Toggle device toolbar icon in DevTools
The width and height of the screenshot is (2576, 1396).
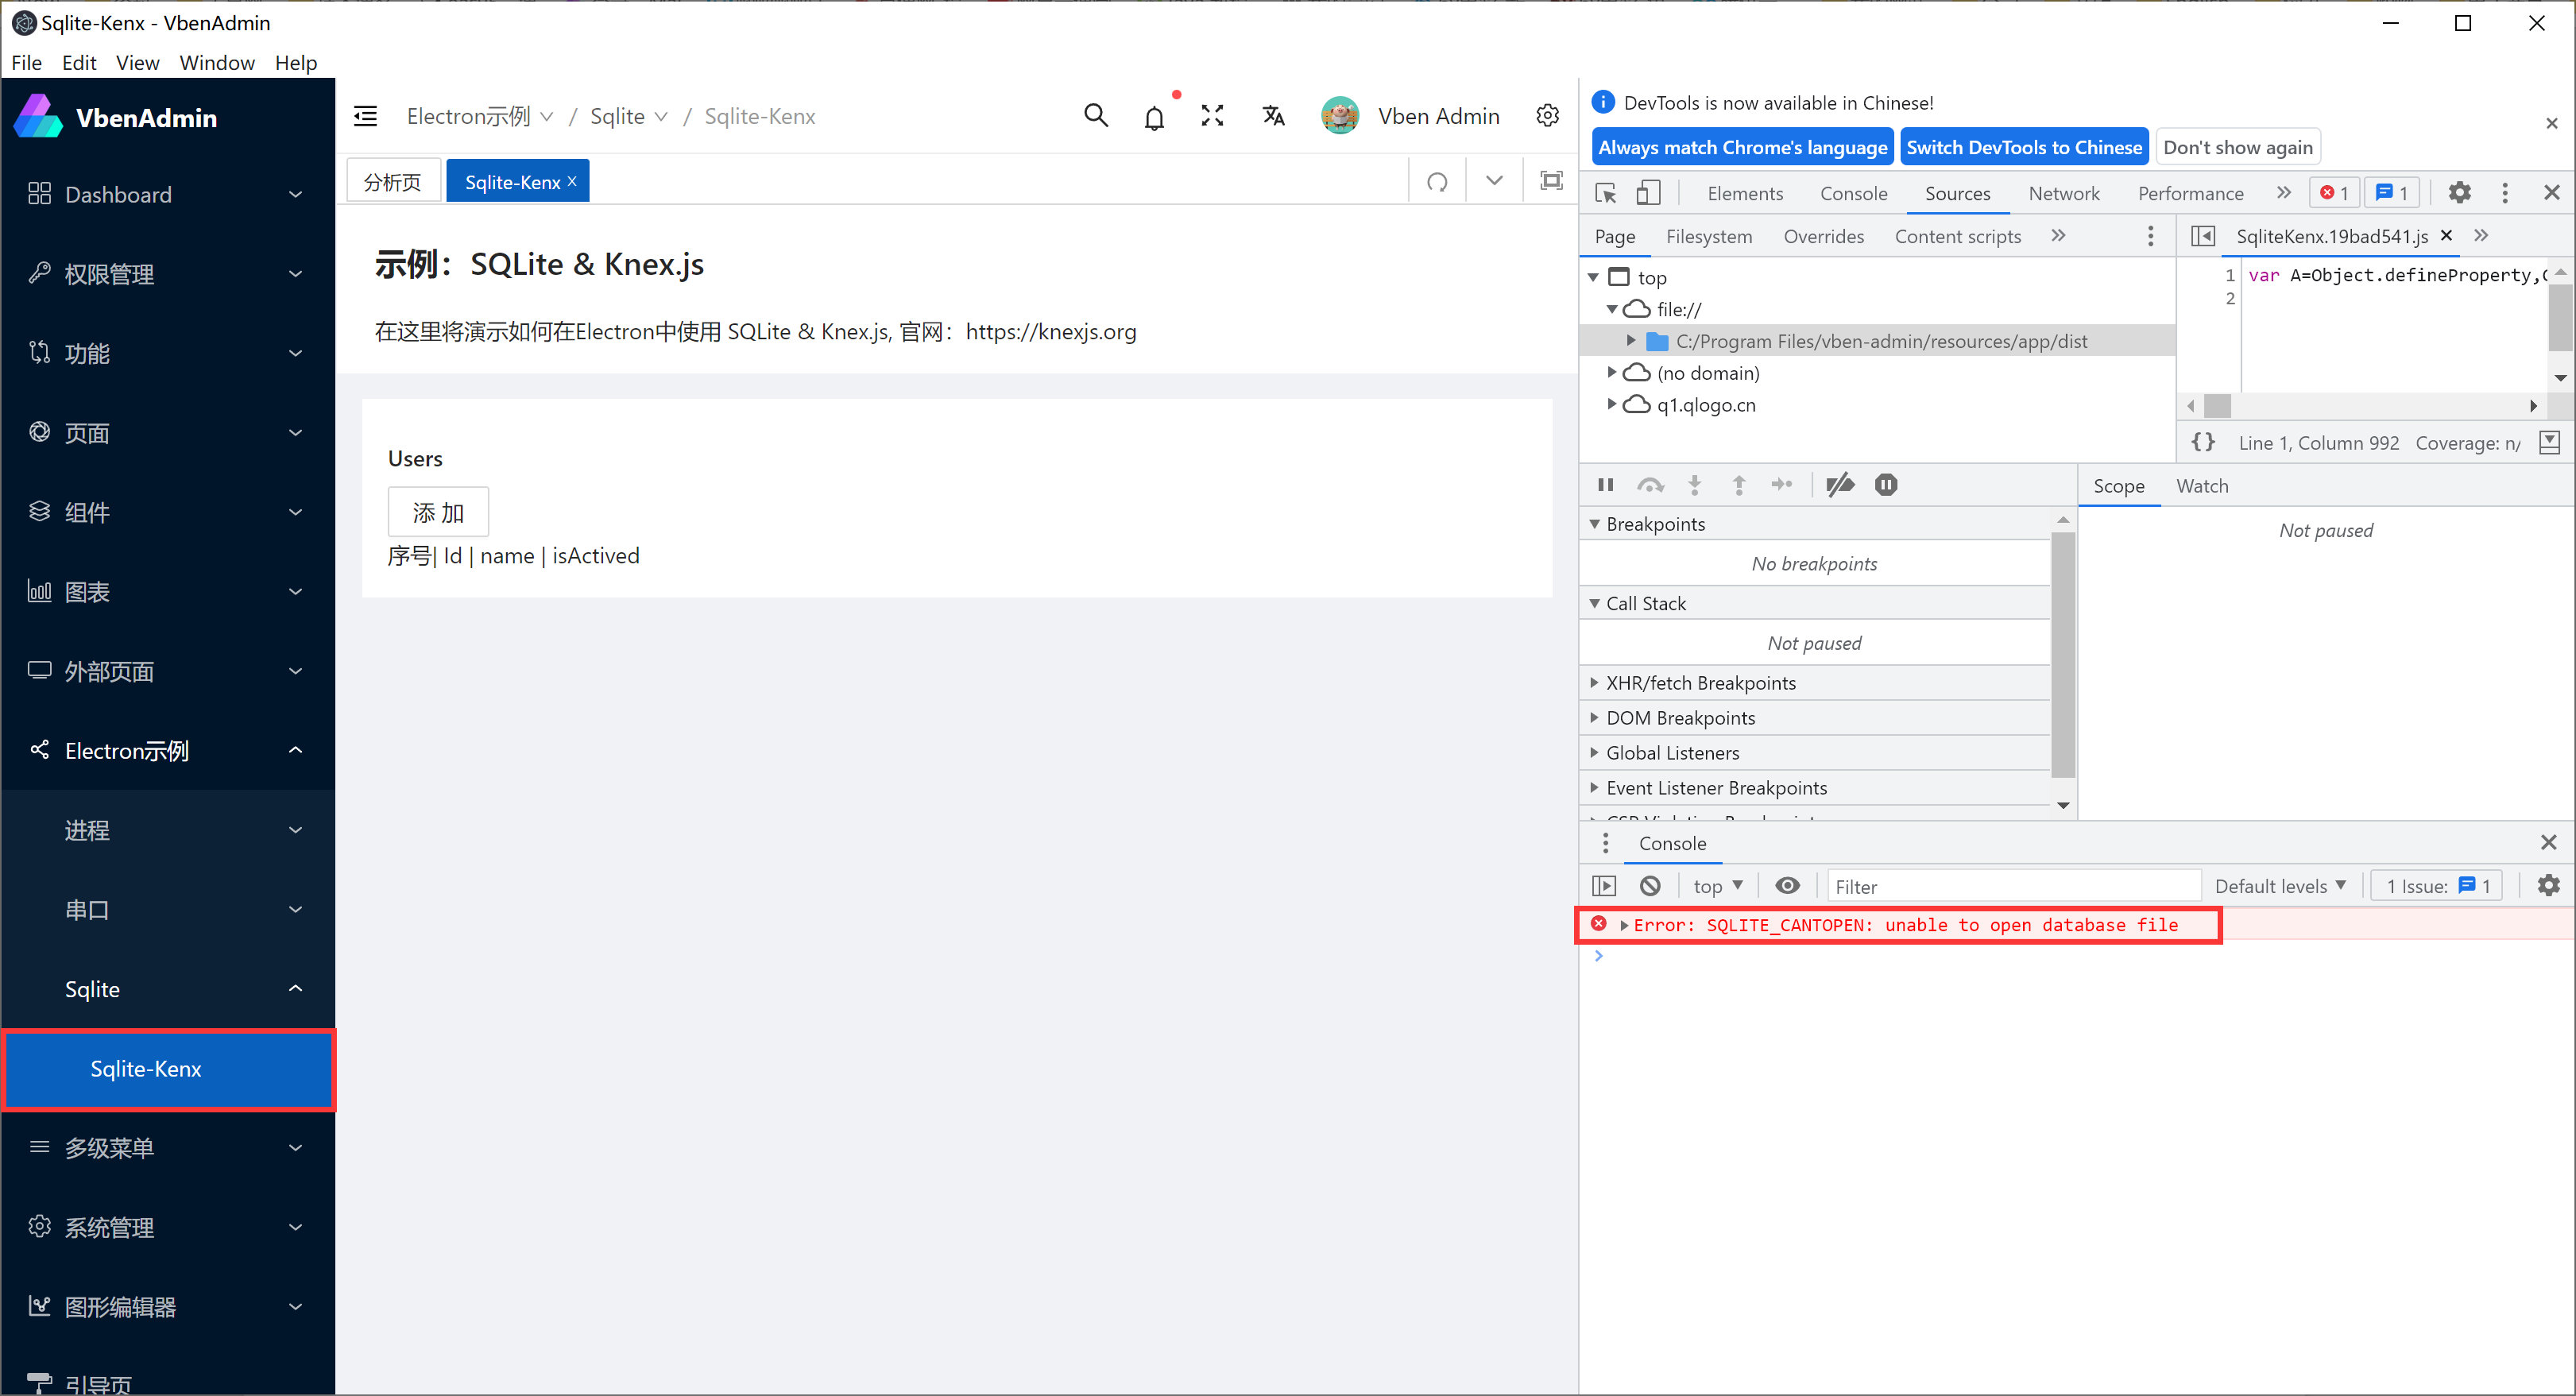(x=1648, y=193)
